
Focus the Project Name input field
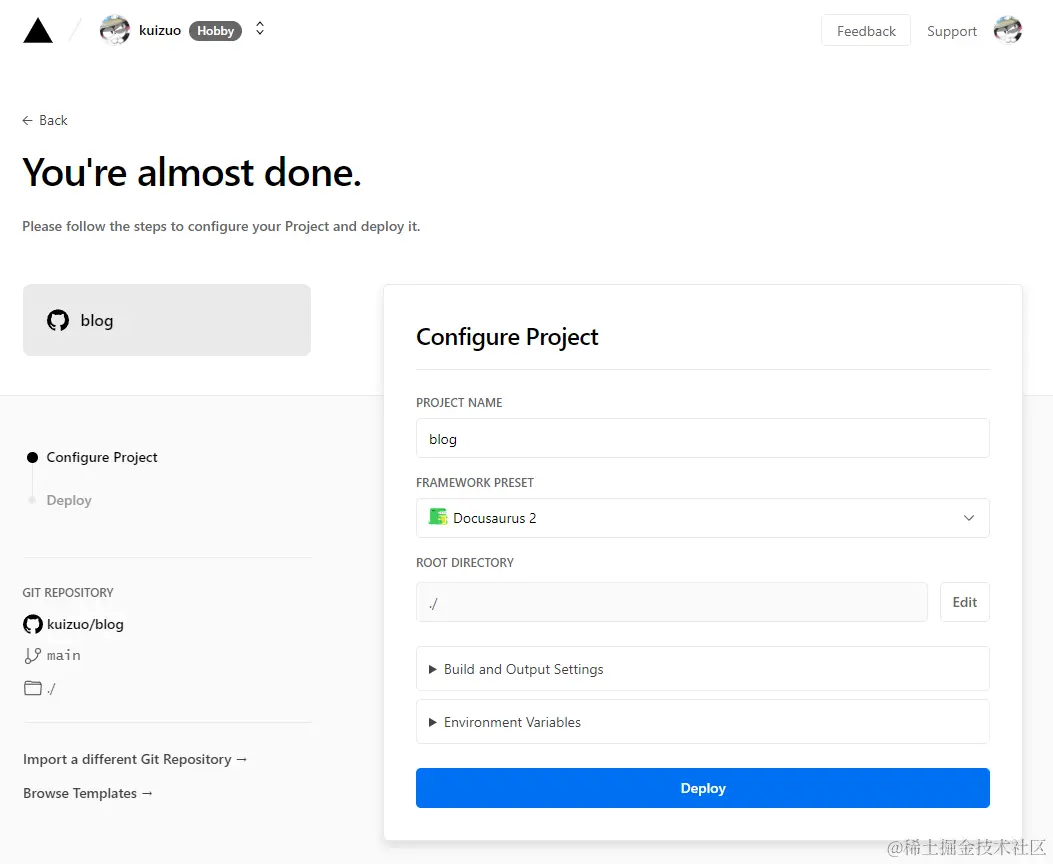702,438
